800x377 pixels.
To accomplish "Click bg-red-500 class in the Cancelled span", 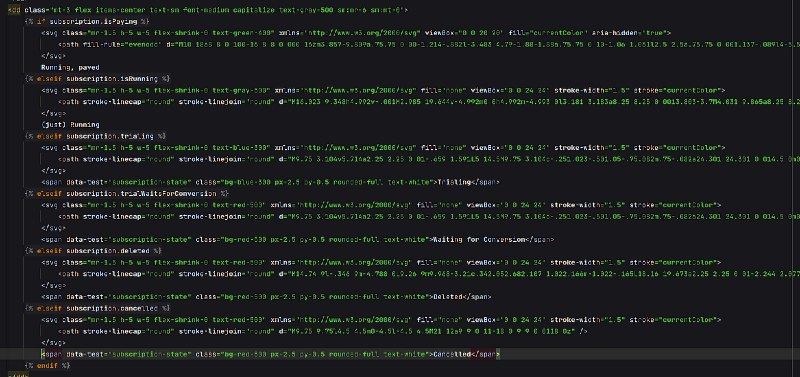I will (245, 354).
